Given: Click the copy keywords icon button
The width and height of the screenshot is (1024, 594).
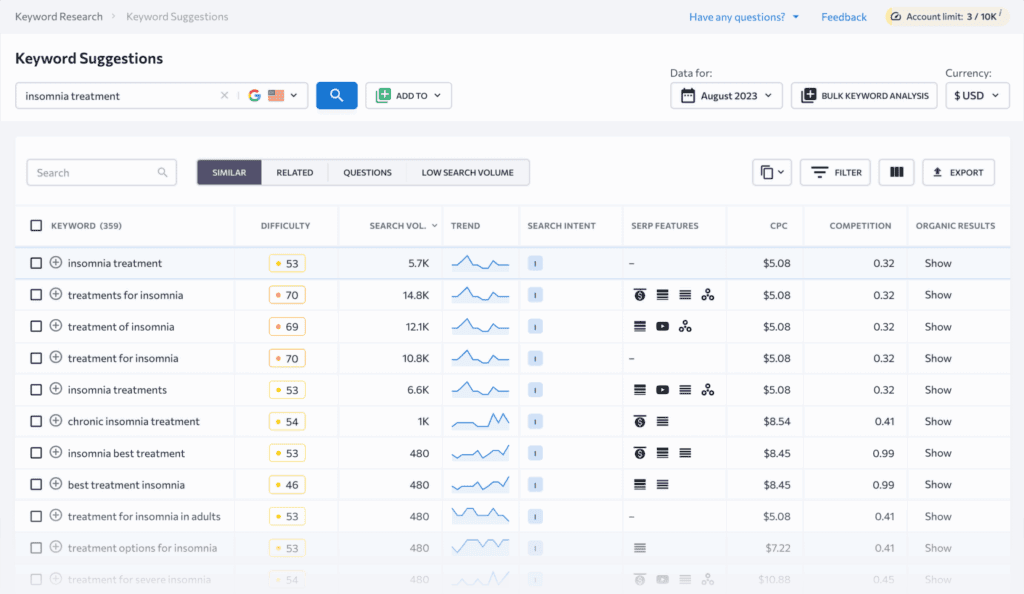Looking at the screenshot, I should pos(771,172).
